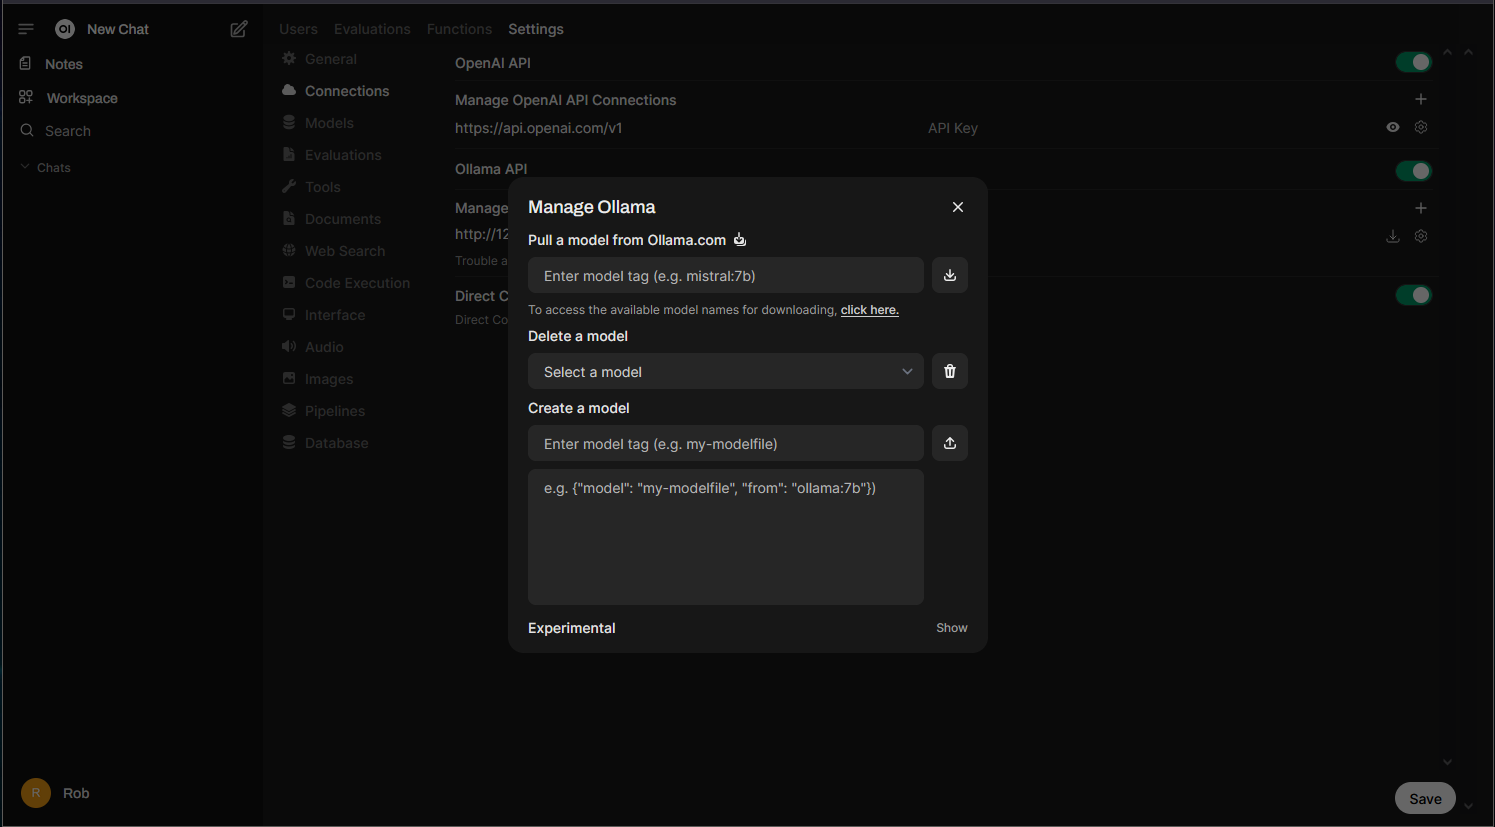Switch to the Functions tab
The height and width of the screenshot is (827, 1495).
point(459,29)
